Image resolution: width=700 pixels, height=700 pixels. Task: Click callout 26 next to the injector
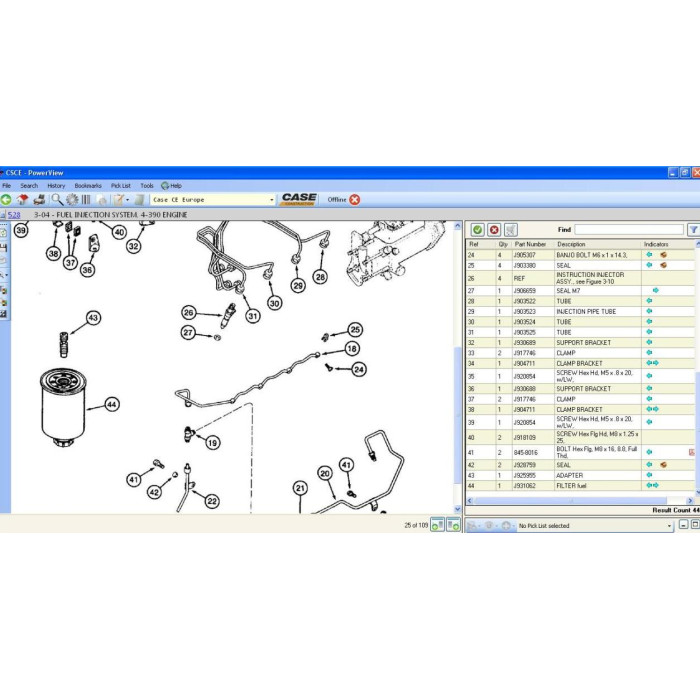[188, 312]
